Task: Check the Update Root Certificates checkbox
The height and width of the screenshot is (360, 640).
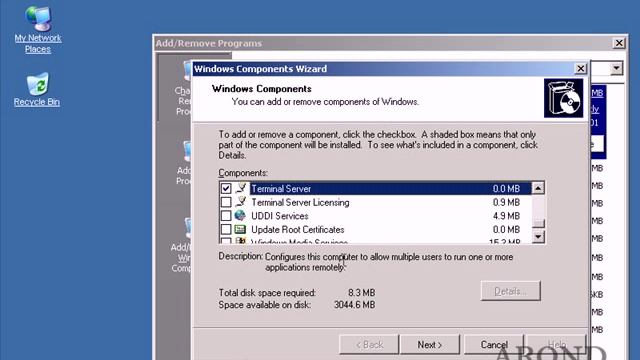Action: [x=226, y=229]
